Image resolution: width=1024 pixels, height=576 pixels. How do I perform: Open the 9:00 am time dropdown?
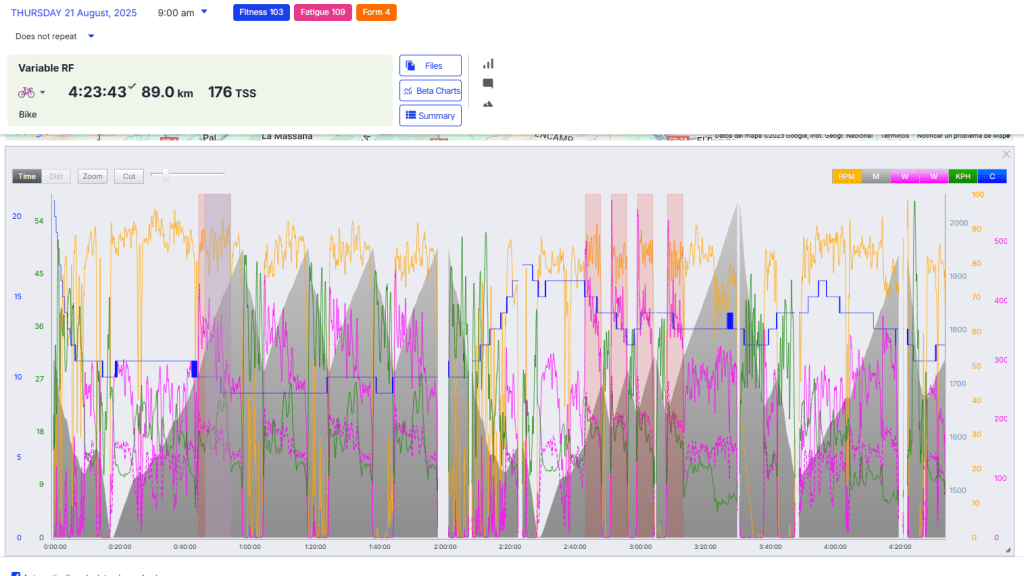coord(204,12)
